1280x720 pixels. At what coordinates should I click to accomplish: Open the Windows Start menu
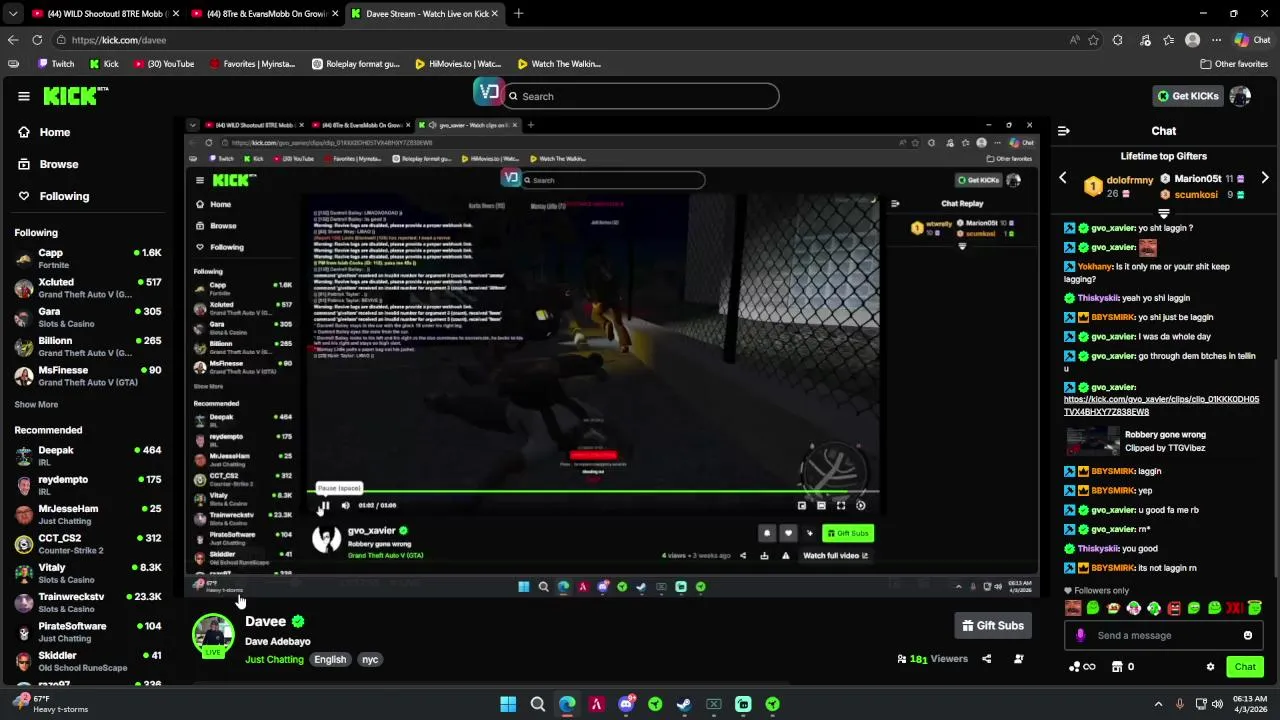pyautogui.click(x=508, y=704)
